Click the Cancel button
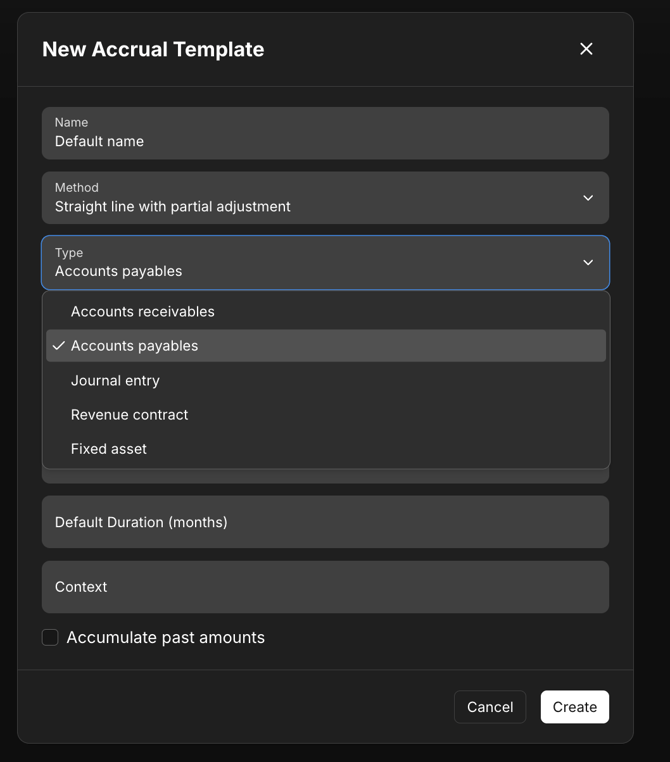670x762 pixels. 489,707
